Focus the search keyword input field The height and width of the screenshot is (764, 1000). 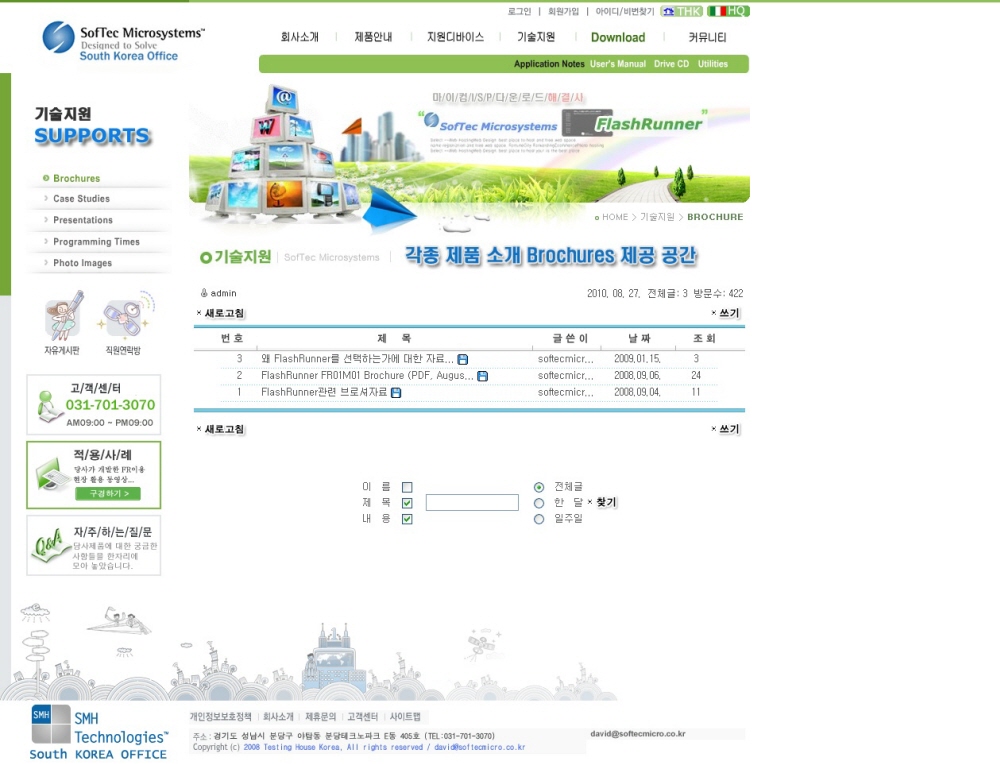pyautogui.click(x=472, y=503)
